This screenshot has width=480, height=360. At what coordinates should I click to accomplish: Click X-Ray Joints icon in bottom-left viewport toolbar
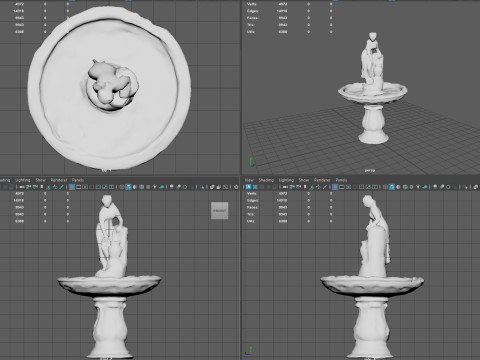pos(225,187)
